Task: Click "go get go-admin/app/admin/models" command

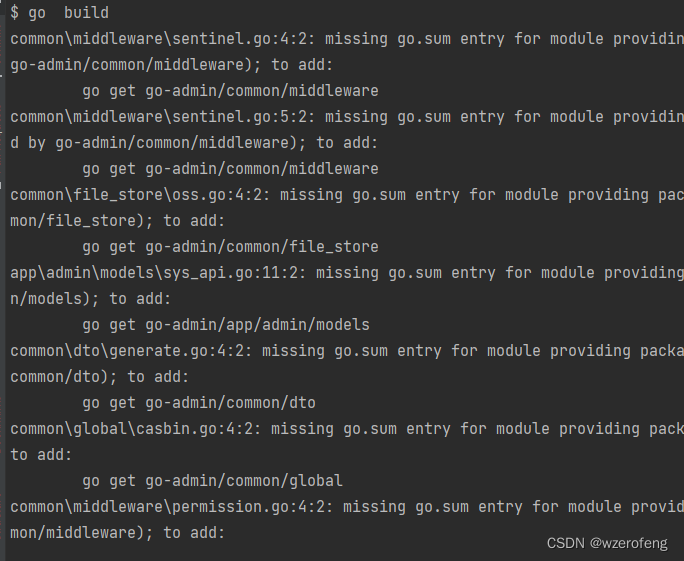Action: click(x=226, y=325)
